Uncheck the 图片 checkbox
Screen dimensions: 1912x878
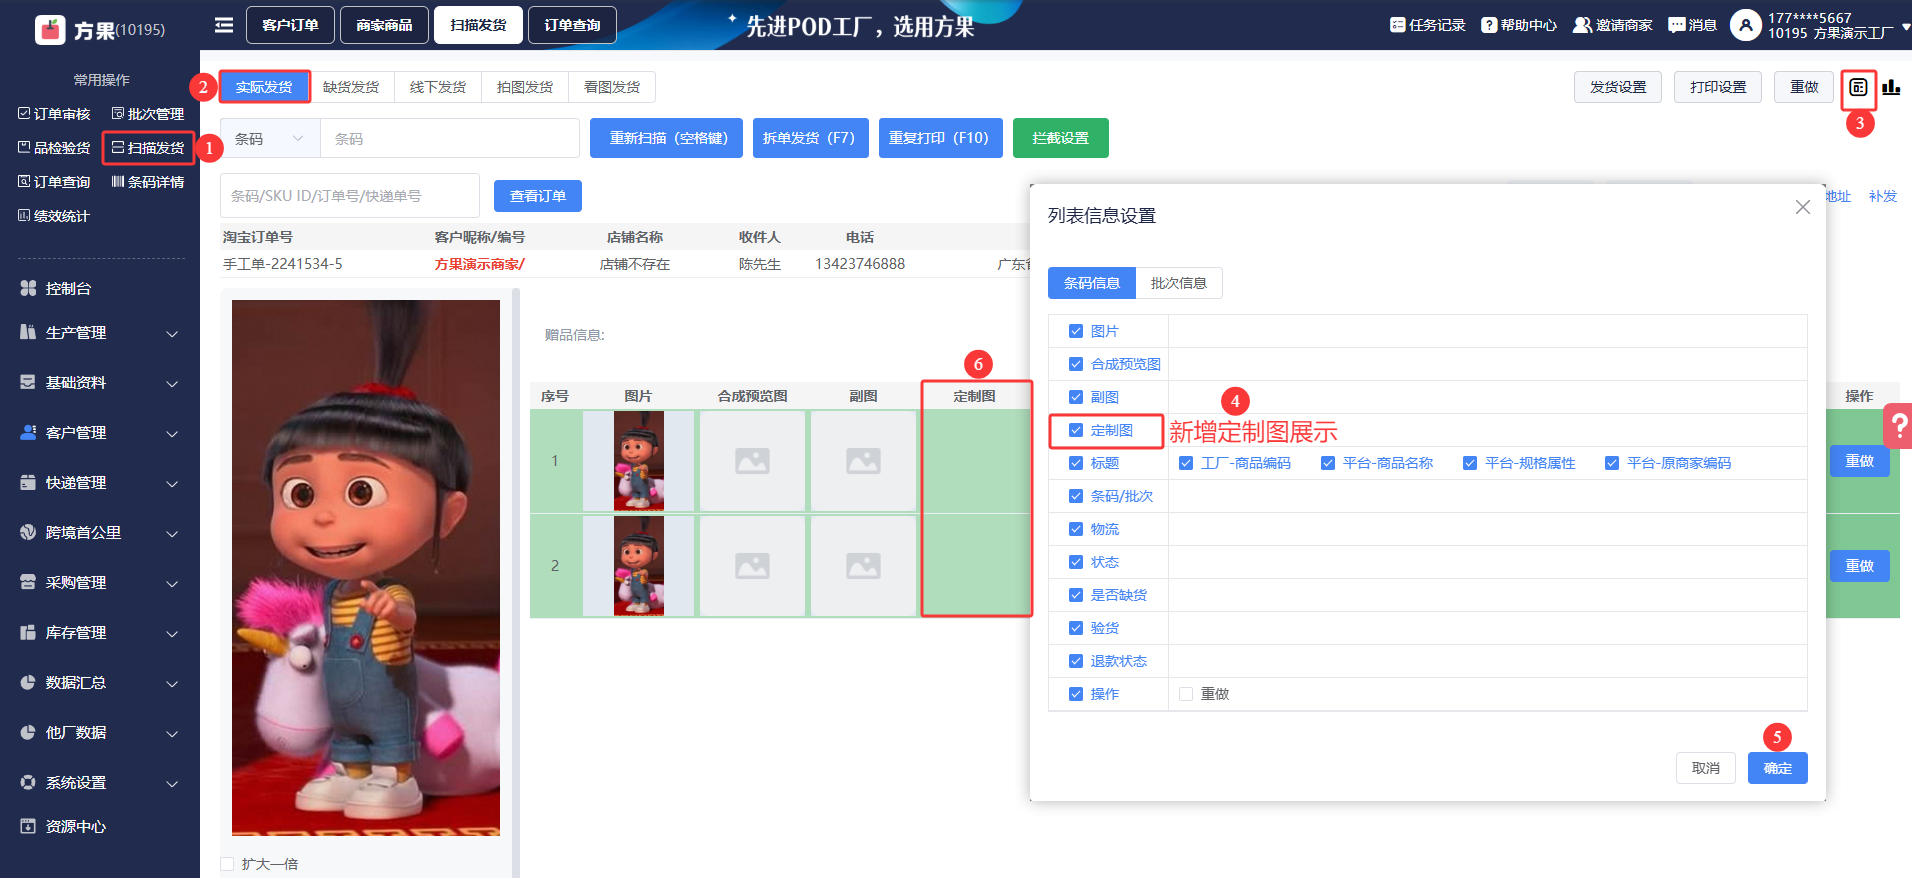[1076, 331]
